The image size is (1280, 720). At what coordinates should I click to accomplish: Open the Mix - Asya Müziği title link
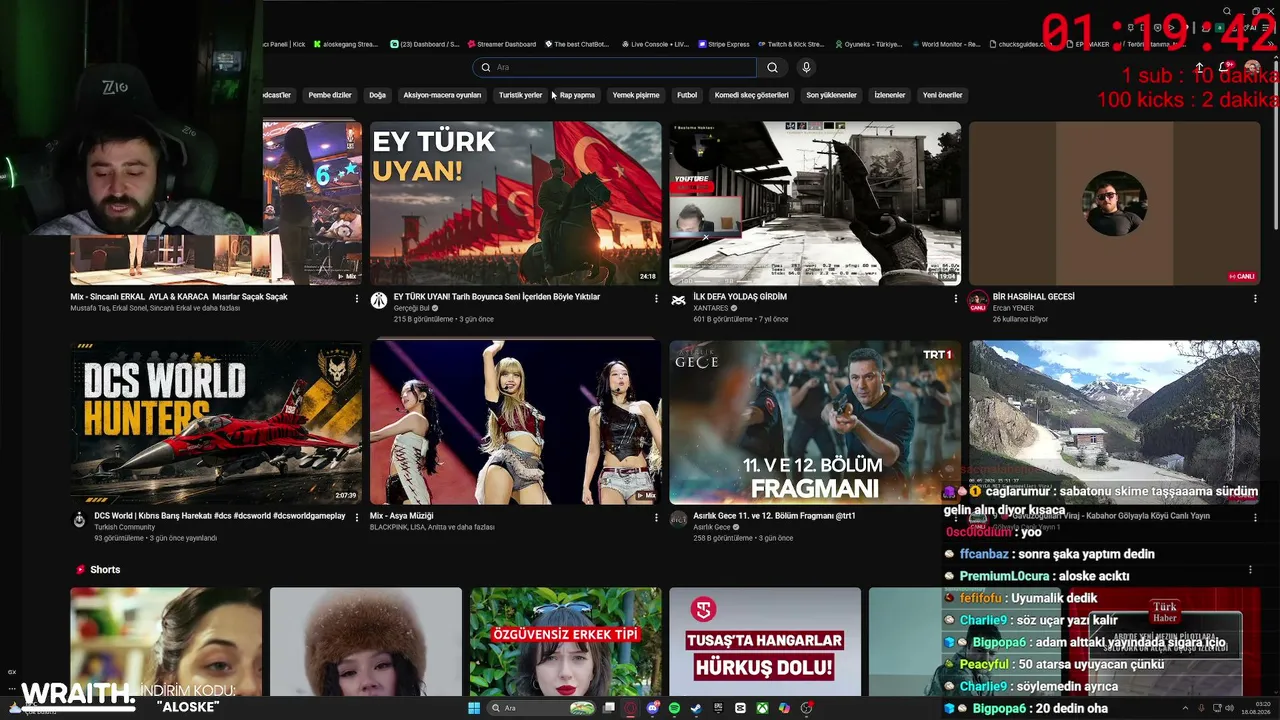[x=402, y=516]
